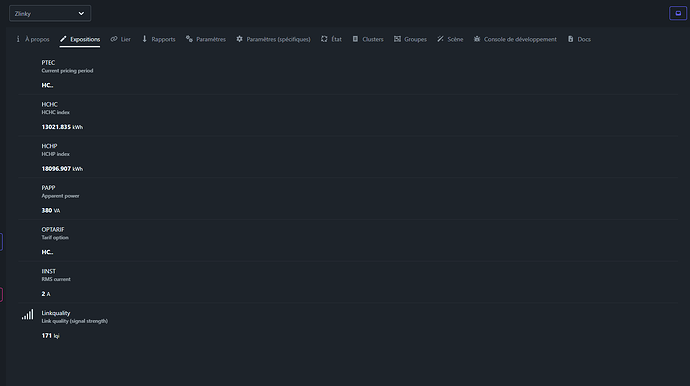Open the Docs tab
The height and width of the screenshot is (386, 690).
pos(579,39)
